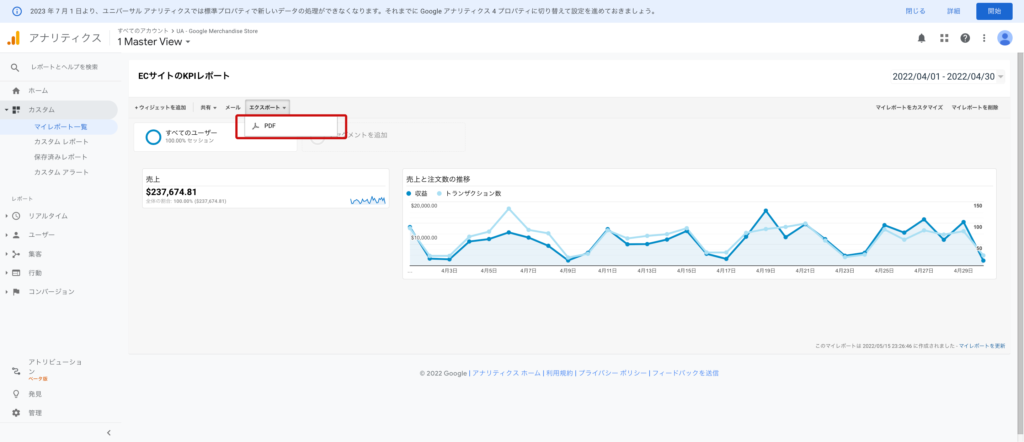Expand the 集客 section arrow
The width and height of the screenshot is (1024, 442).
(x=7, y=253)
